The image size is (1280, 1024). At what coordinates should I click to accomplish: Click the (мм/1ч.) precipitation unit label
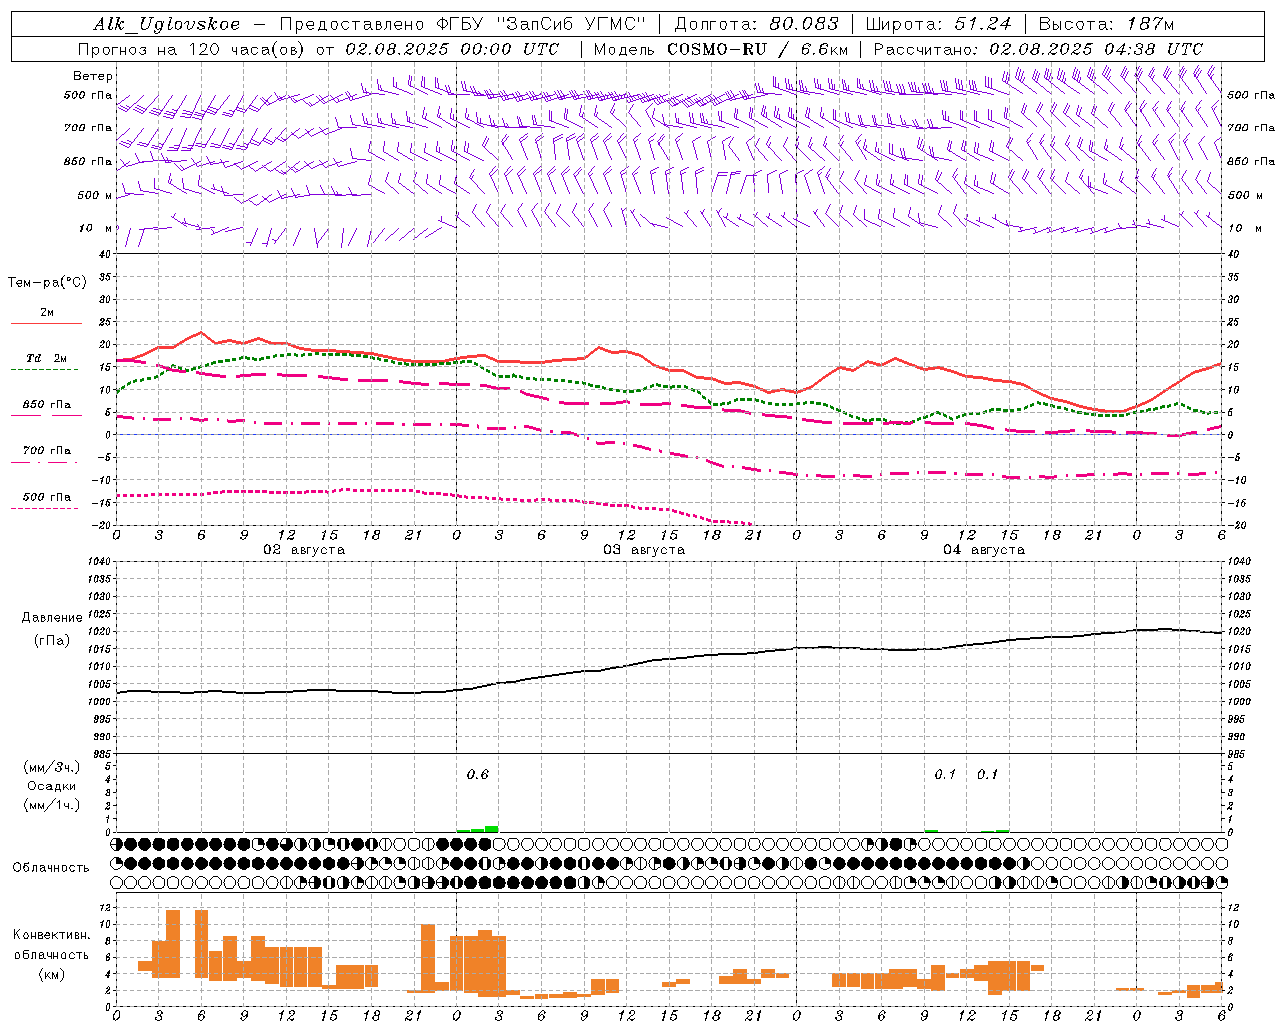[x=51, y=805]
